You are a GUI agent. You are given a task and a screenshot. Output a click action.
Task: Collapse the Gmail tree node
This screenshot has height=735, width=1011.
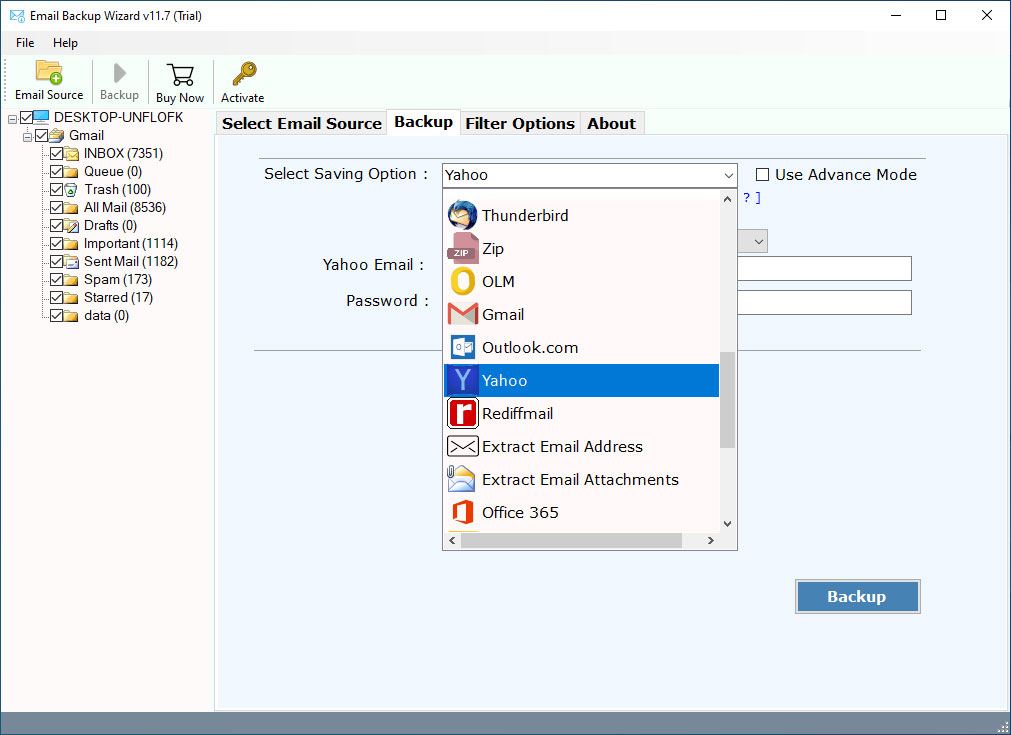tap(28, 137)
